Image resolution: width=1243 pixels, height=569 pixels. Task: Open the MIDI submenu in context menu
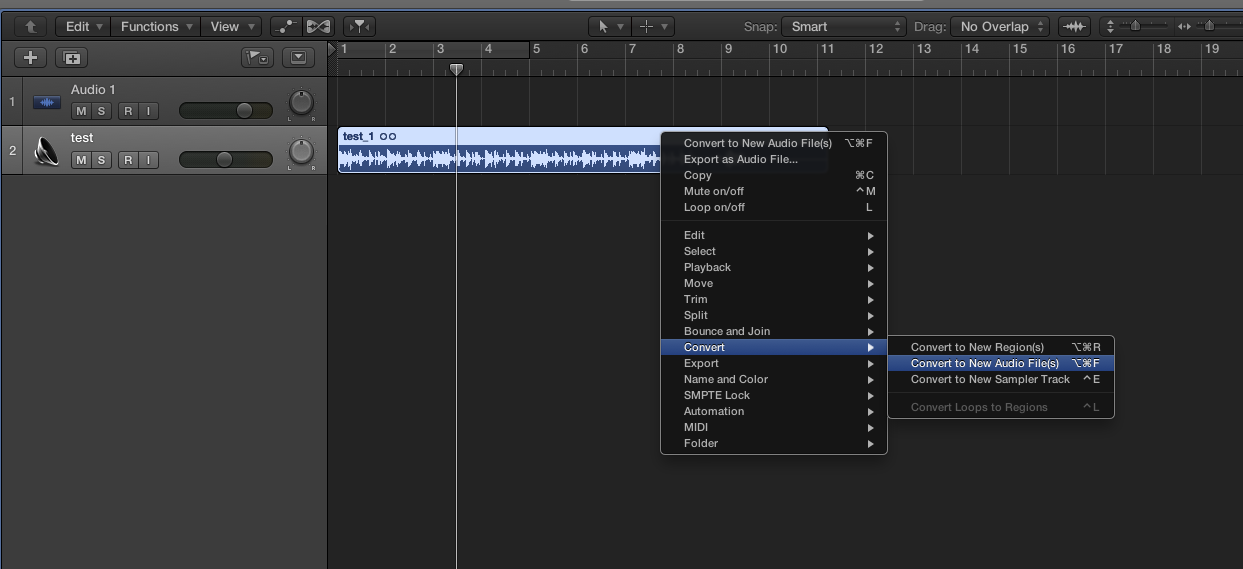(x=774, y=428)
